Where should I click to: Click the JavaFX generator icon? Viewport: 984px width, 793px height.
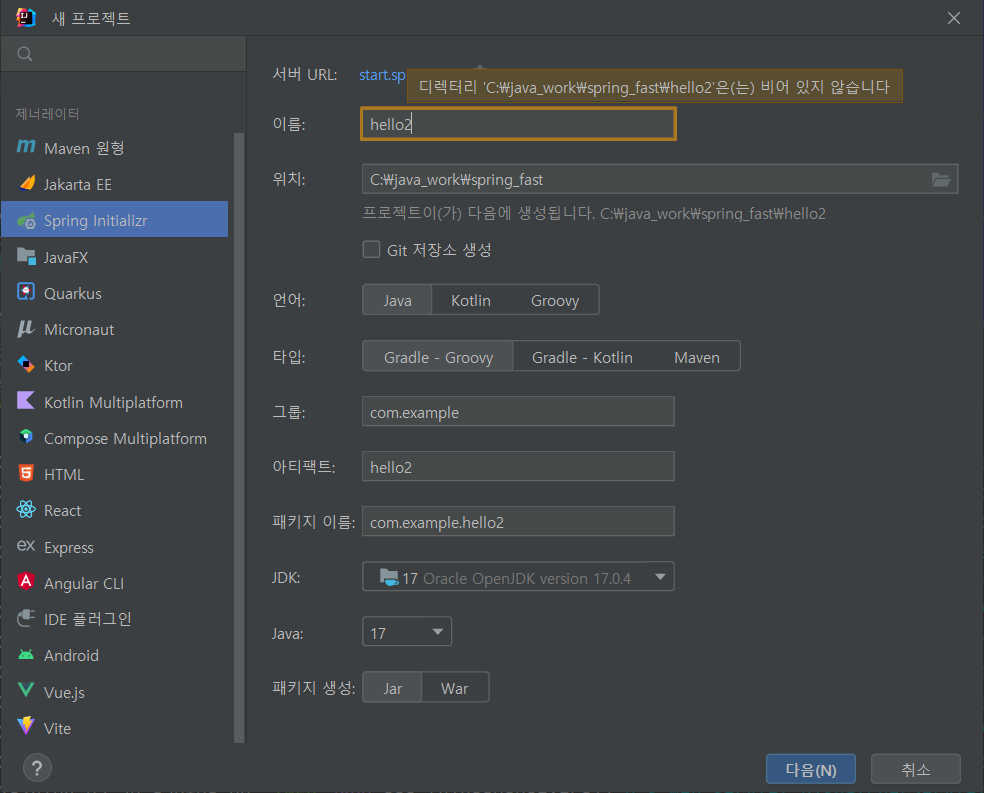[x=26, y=257]
